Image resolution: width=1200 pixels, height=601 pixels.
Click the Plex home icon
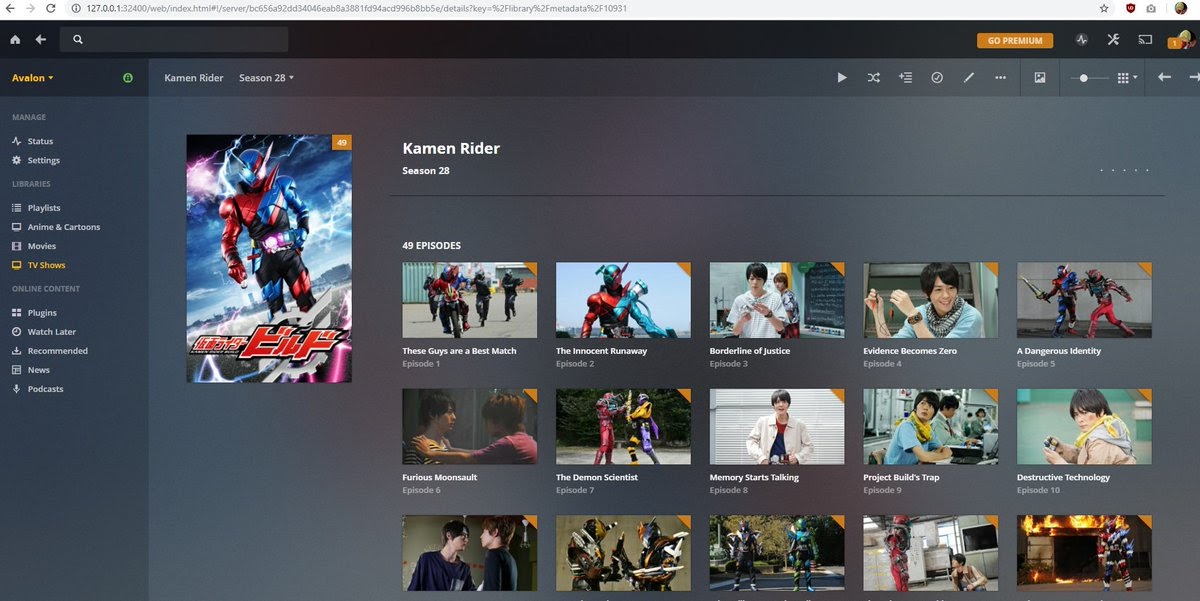click(x=15, y=40)
